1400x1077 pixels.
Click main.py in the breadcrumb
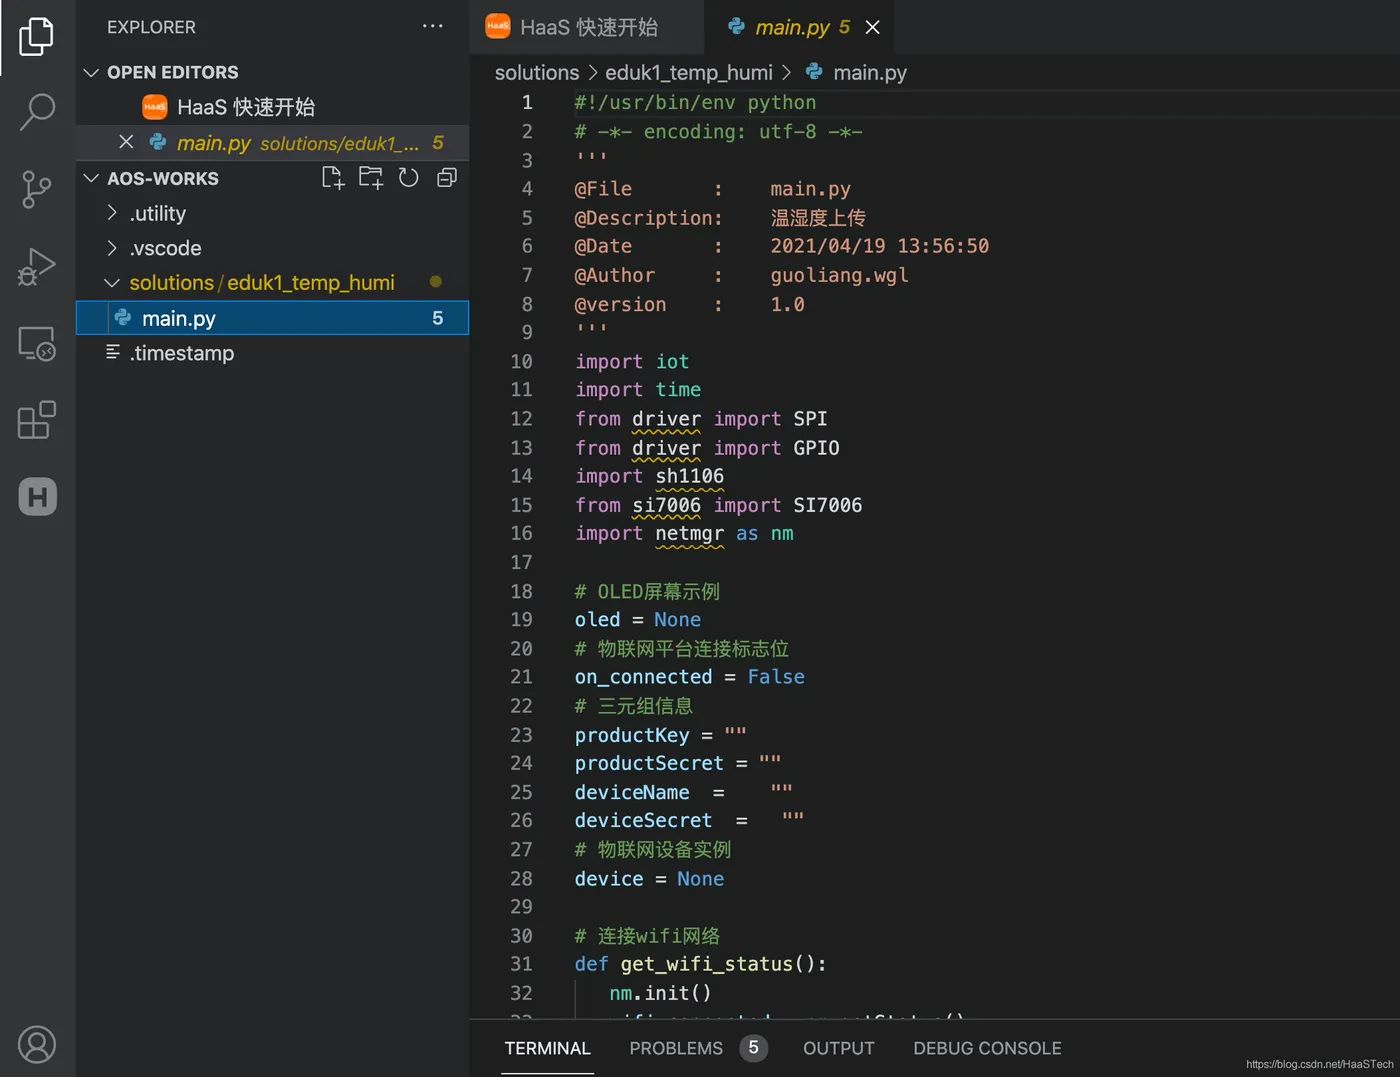870,72
